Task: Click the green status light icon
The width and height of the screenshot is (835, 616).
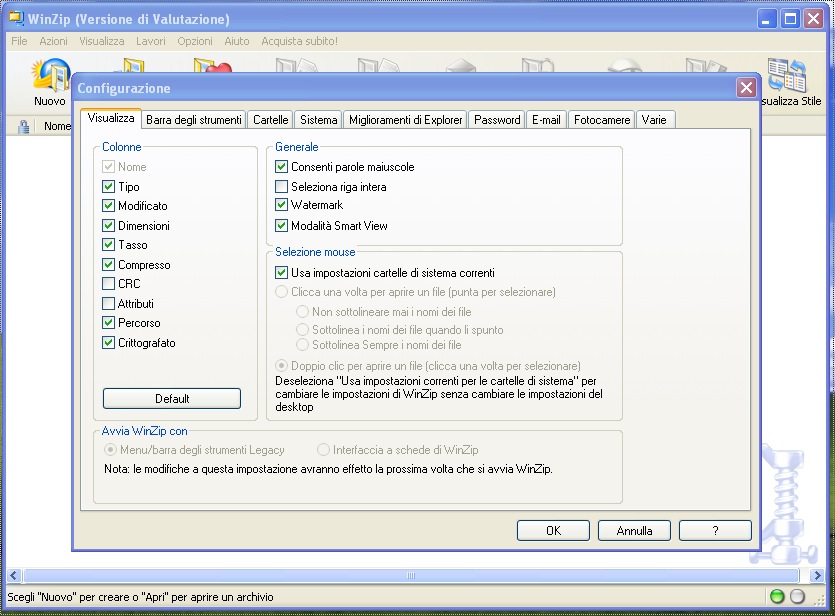Action: click(777, 597)
